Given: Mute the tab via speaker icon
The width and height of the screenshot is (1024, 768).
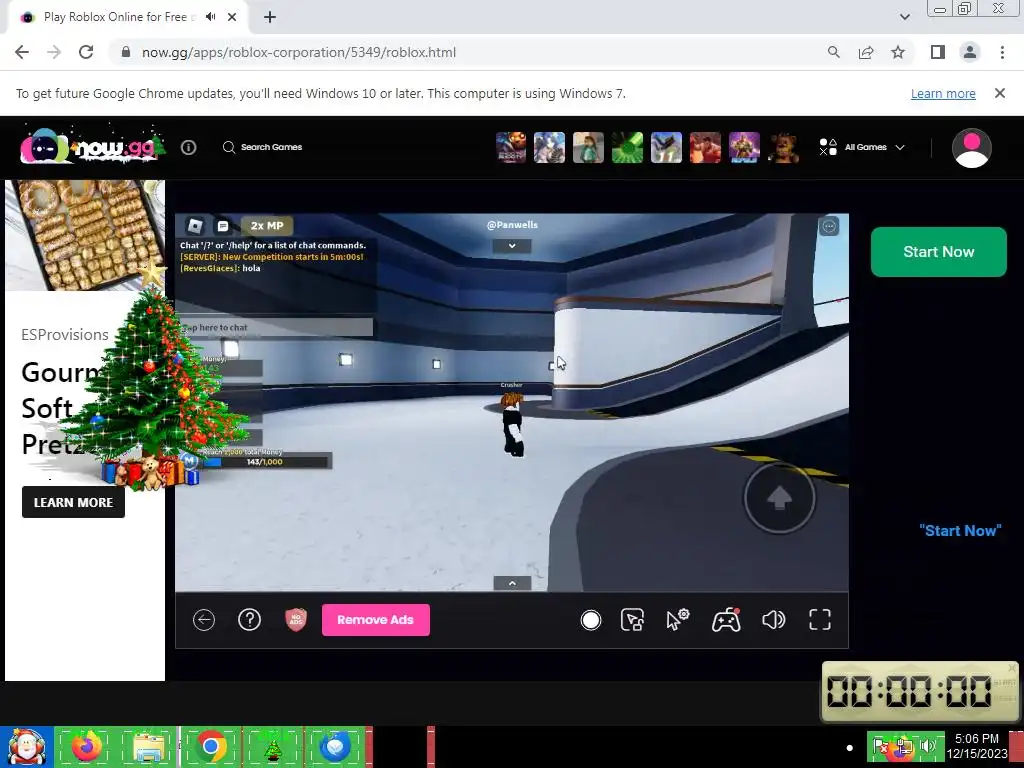Looking at the screenshot, I should pos(210,17).
